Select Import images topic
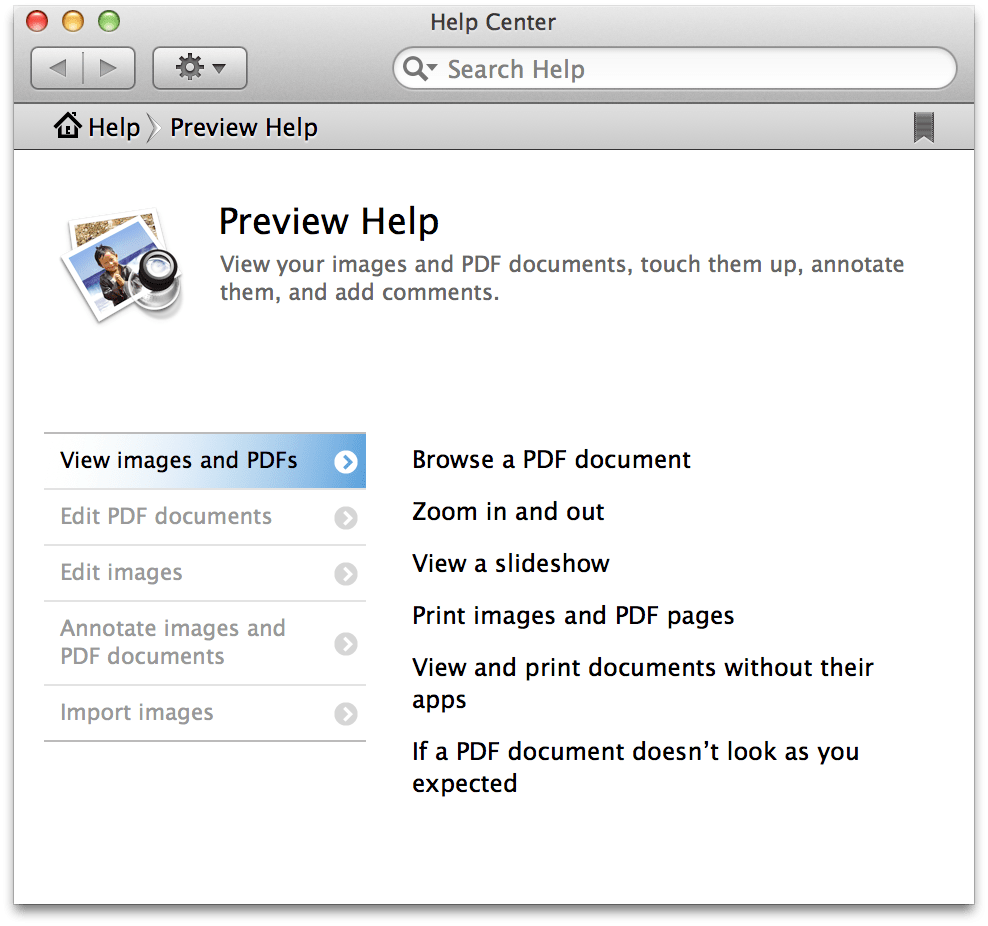Screen dimensions: 988x926 [x=205, y=713]
